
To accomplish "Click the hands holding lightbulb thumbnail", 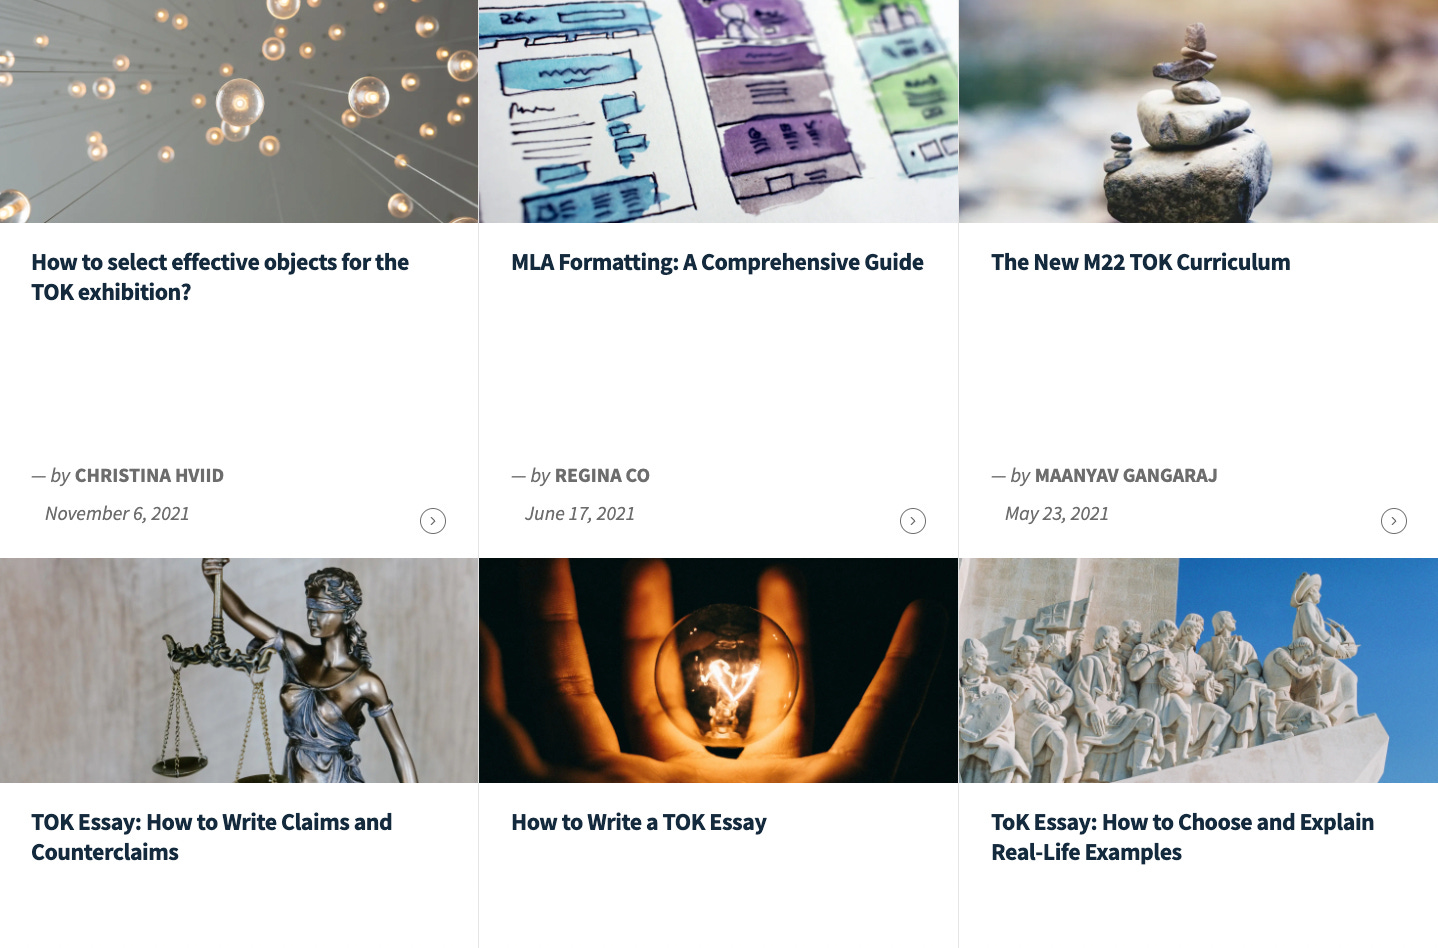I will click(718, 670).
